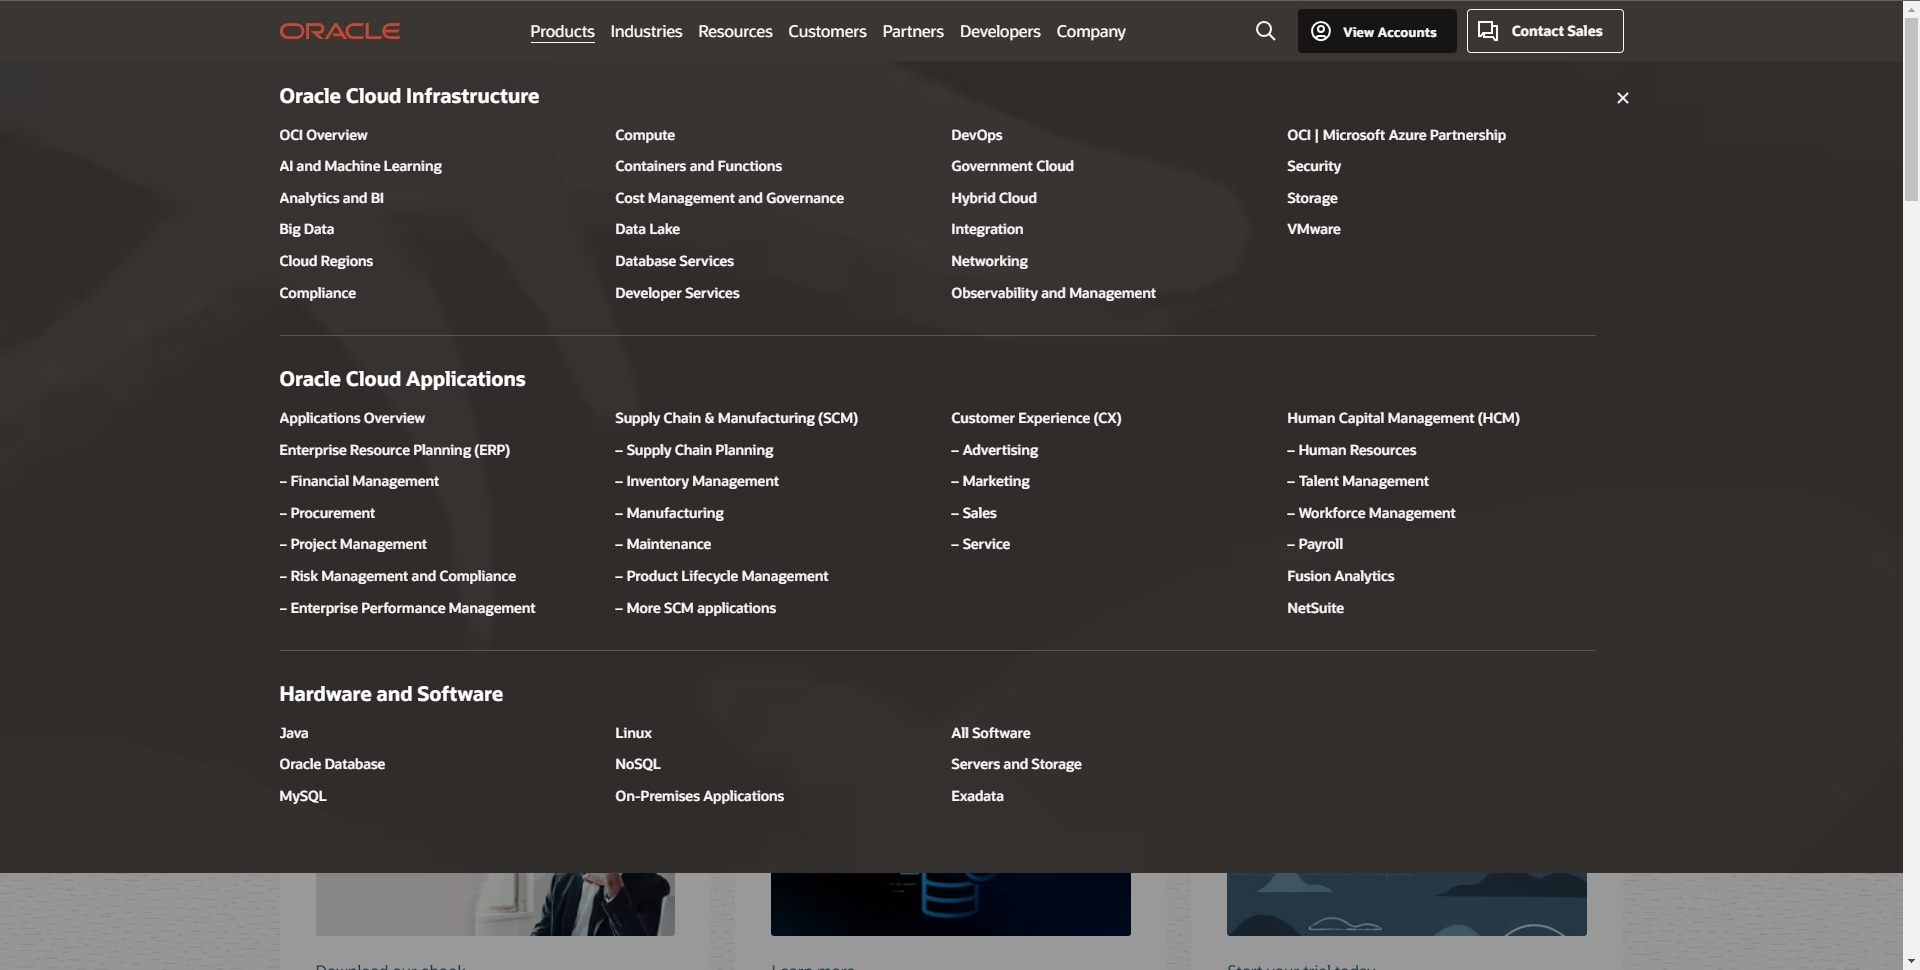Screen dimensions: 1920x970
Task: Select Developer Services
Action: [x=677, y=293]
